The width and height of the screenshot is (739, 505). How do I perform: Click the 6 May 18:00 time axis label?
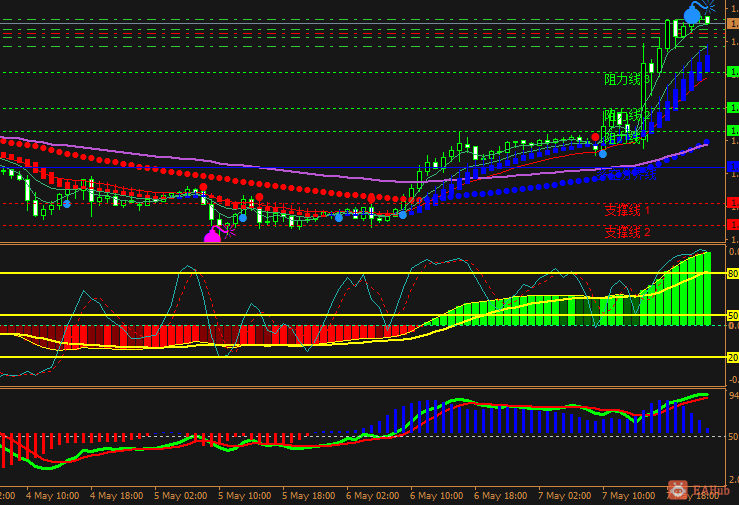click(x=501, y=496)
